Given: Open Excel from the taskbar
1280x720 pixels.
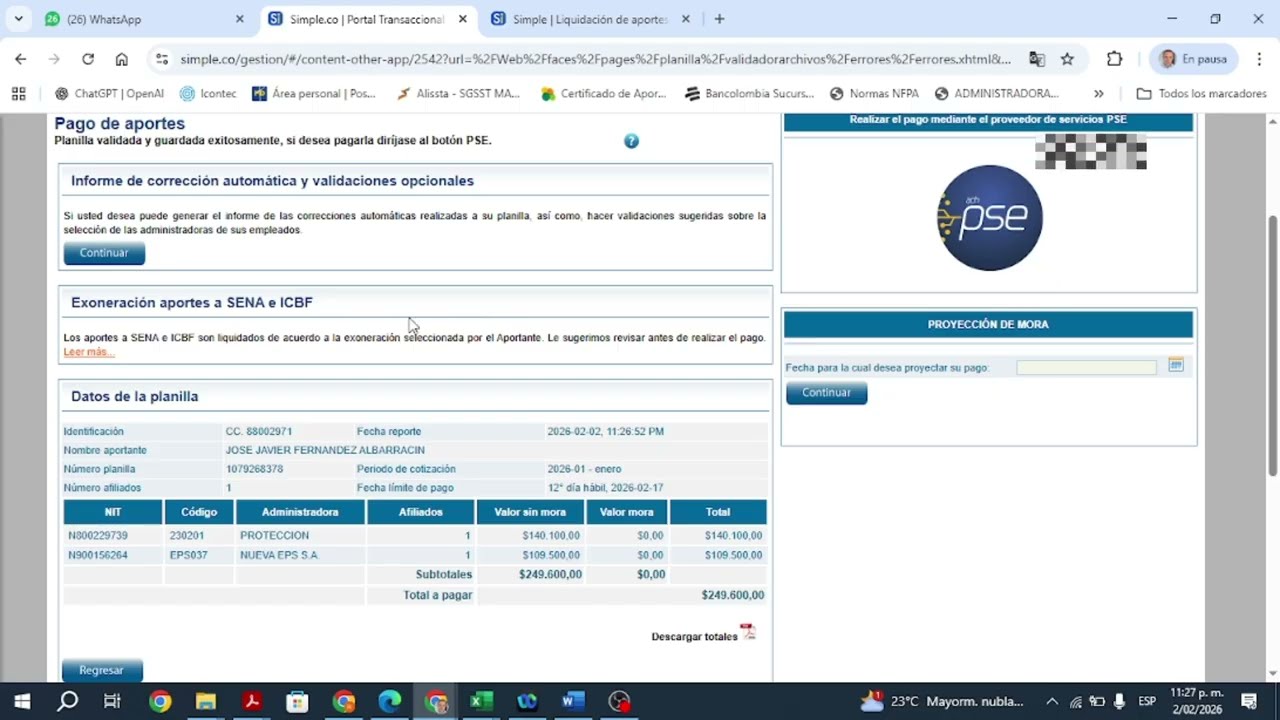Looking at the screenshot, I should [481, 701].
